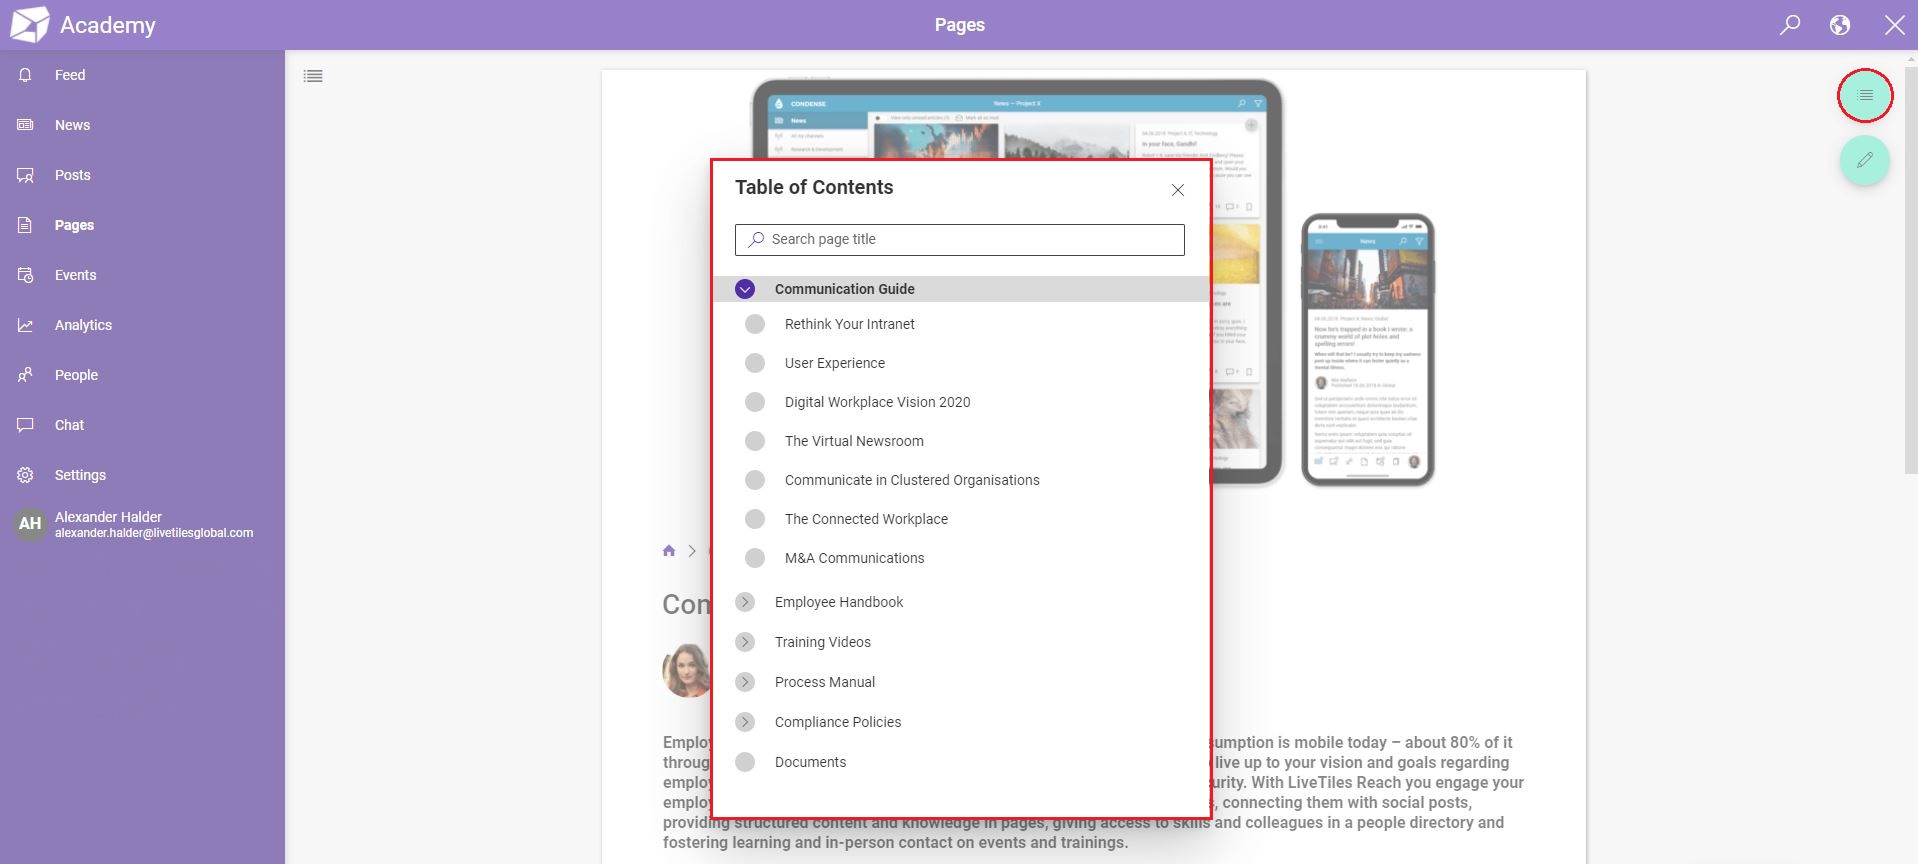Expand the Employee Handbook section
1918x864 pixels.
click(745, 602)
